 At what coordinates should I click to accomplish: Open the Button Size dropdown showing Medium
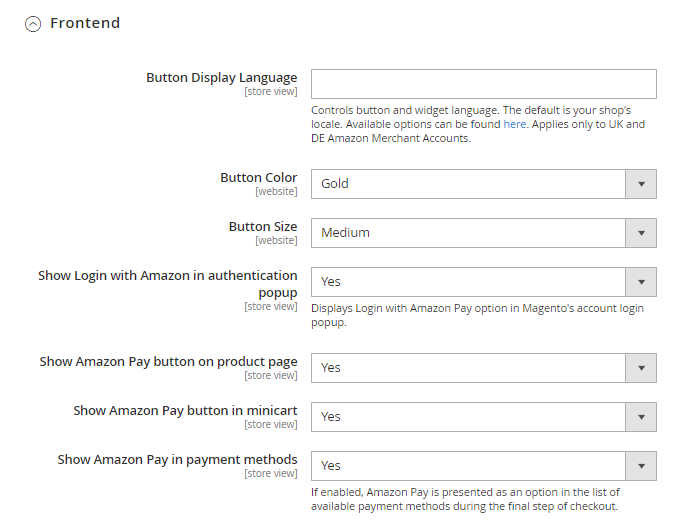(468, 233)
